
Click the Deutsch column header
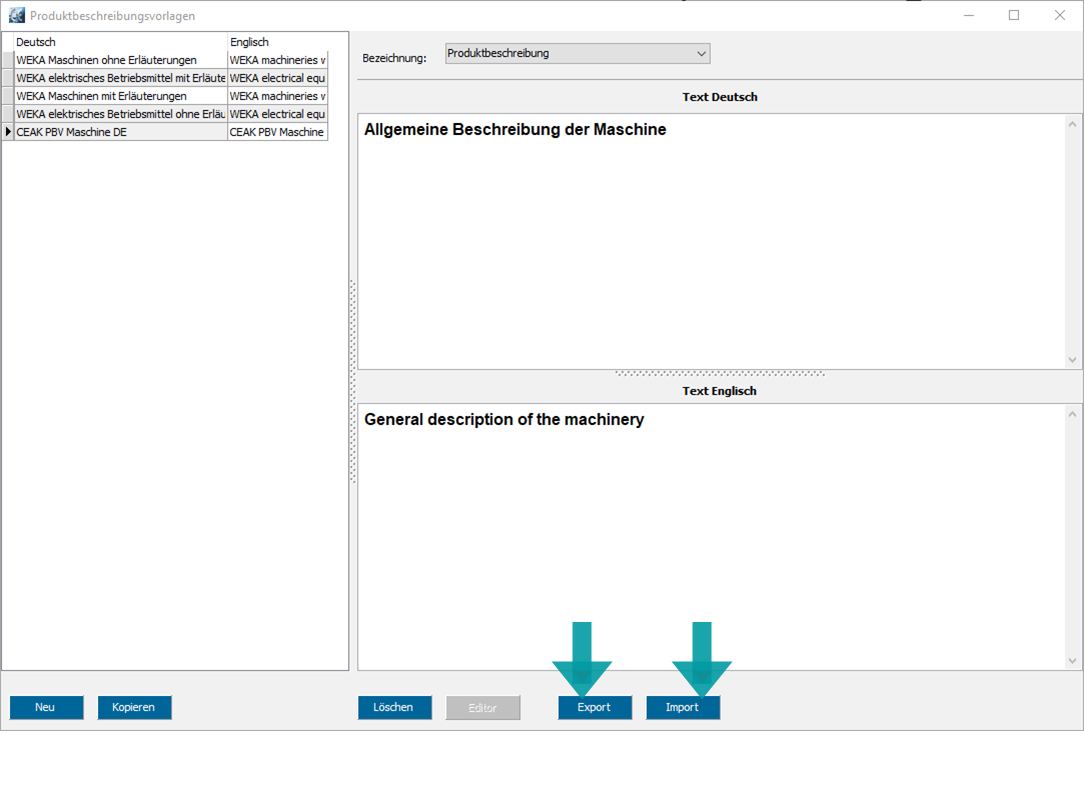[120, 42]
